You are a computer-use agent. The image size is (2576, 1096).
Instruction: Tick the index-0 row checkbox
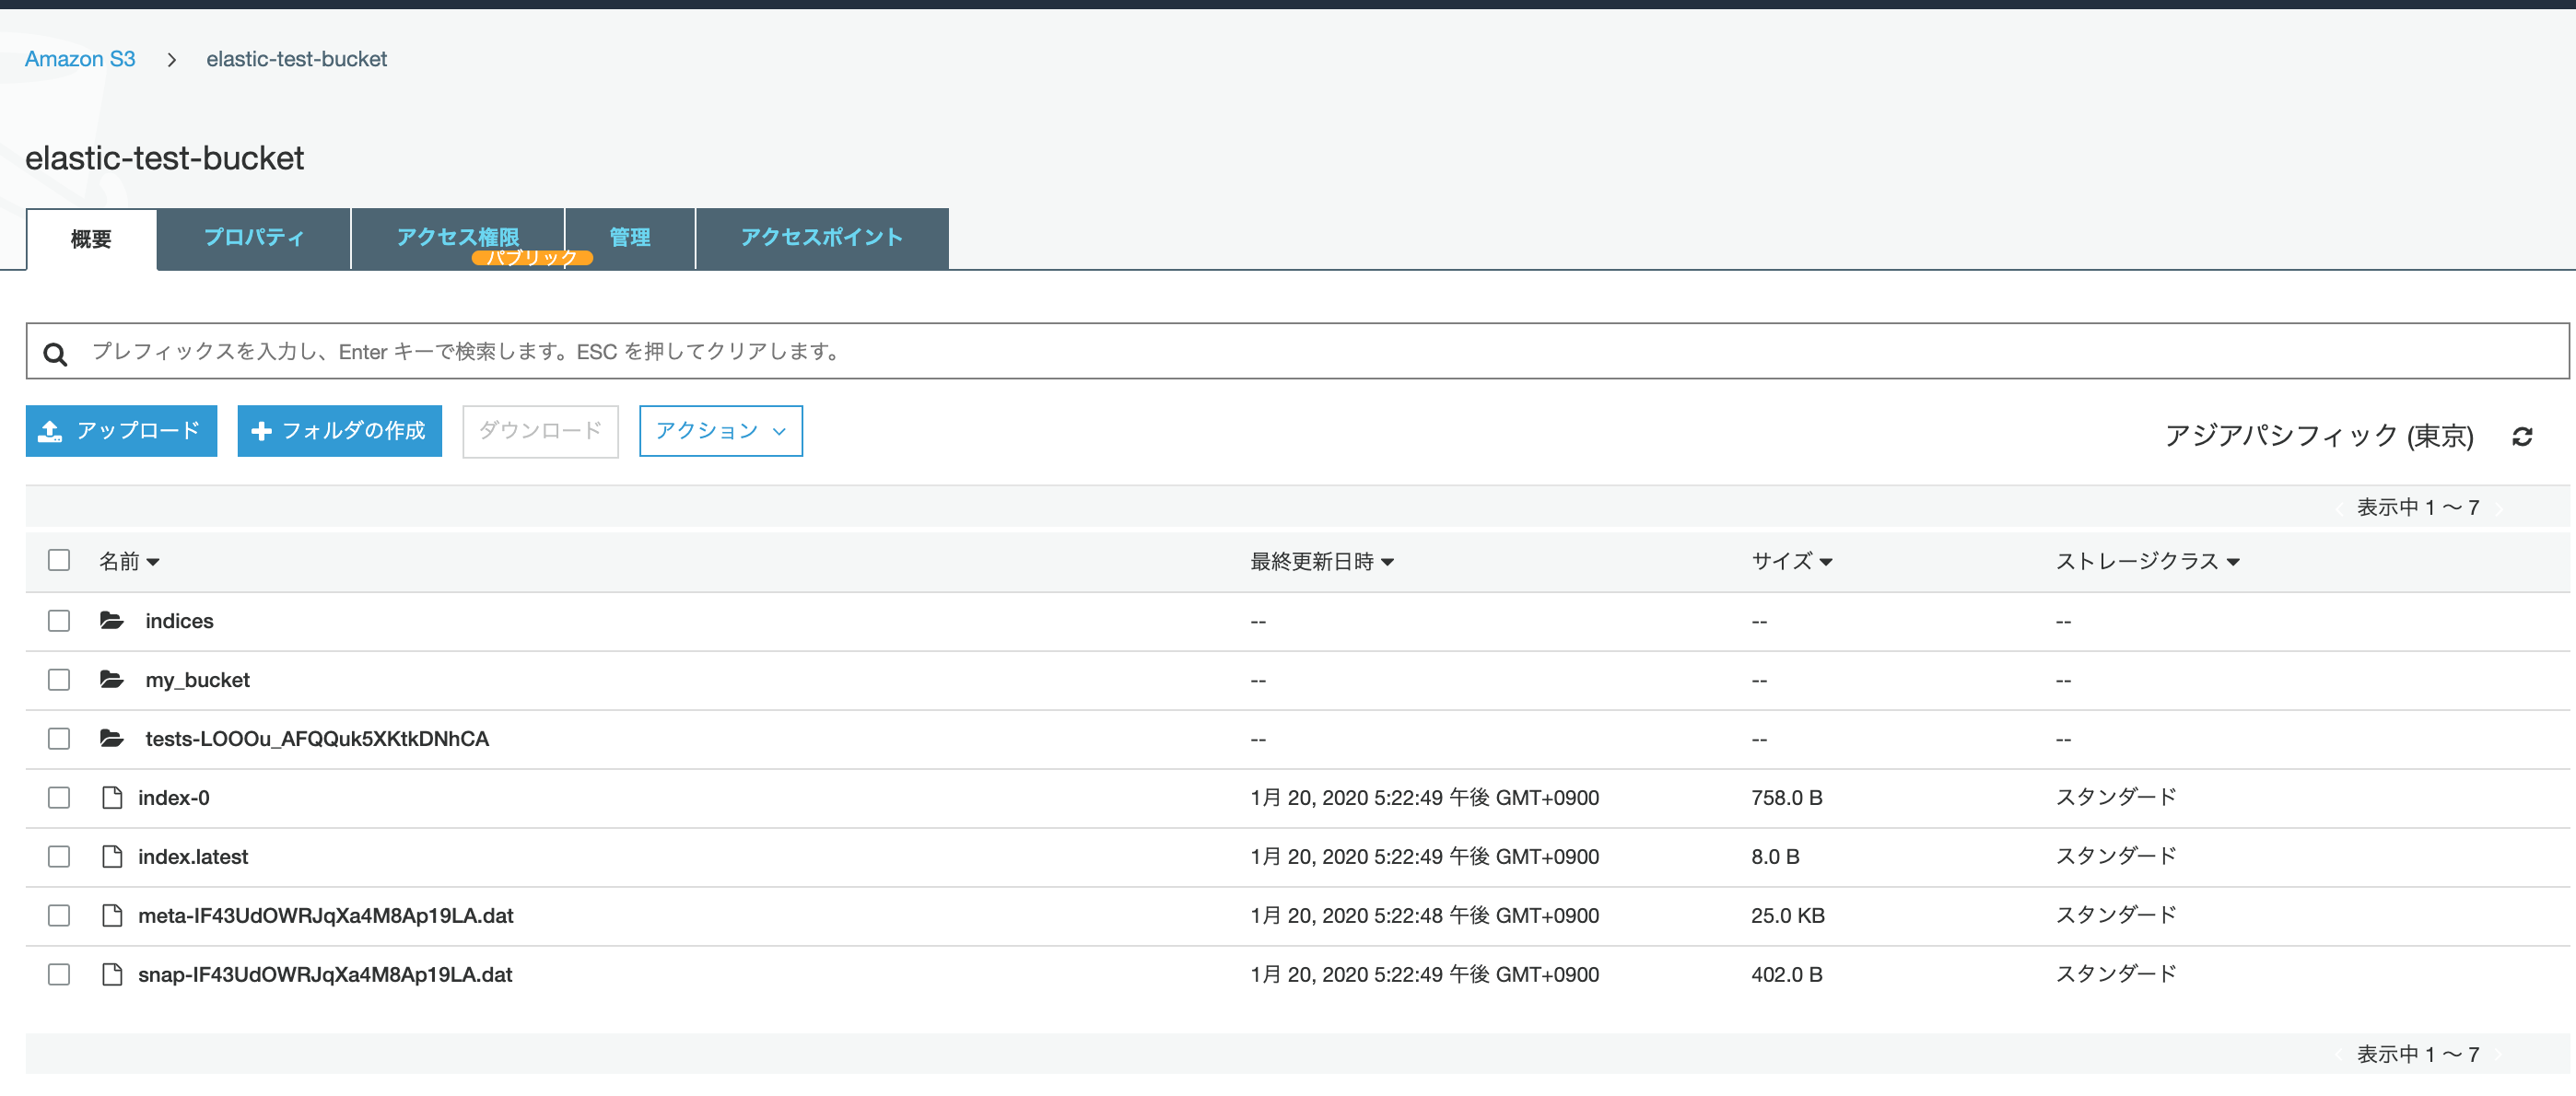pos(59,798)
